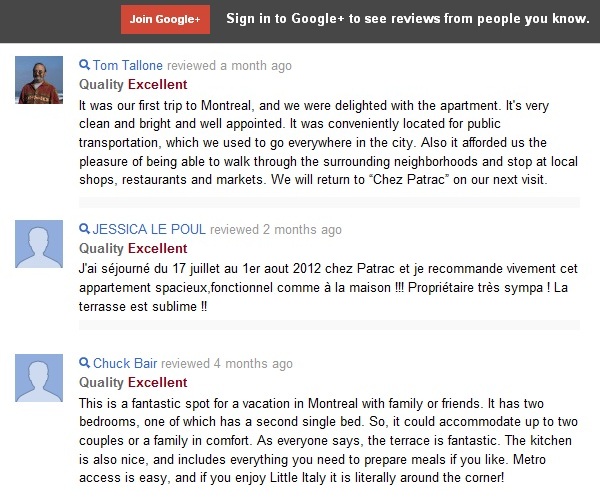The image size is (600, 500).
Task: Click magnifier icon beside Tom Tallone
Action: [84, 65]
